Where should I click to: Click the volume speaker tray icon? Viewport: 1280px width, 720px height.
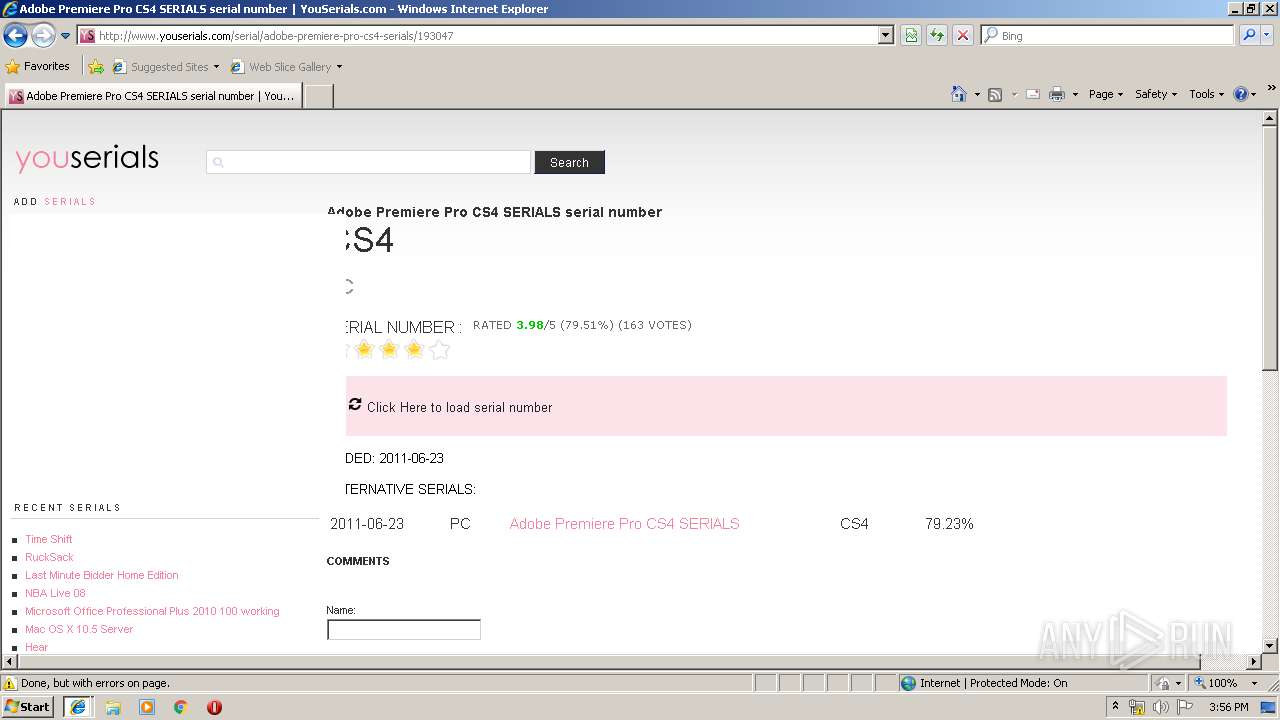pyautogui.click(x=1161, y=707)
